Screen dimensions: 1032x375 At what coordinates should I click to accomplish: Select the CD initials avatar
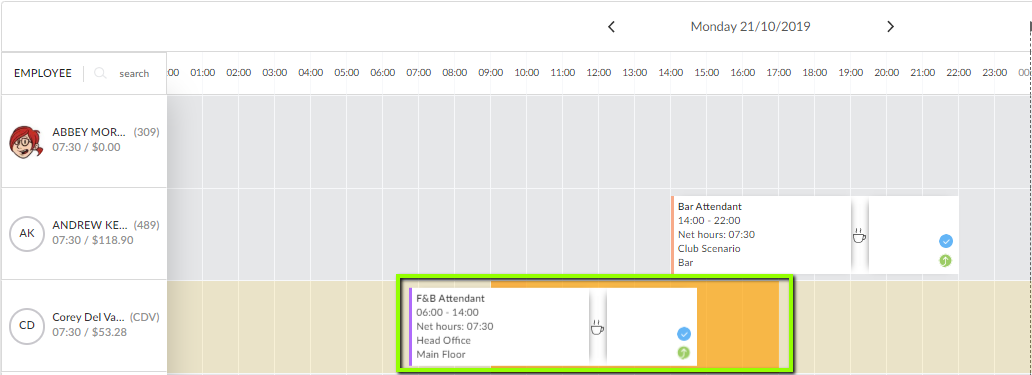click(27, 326)
